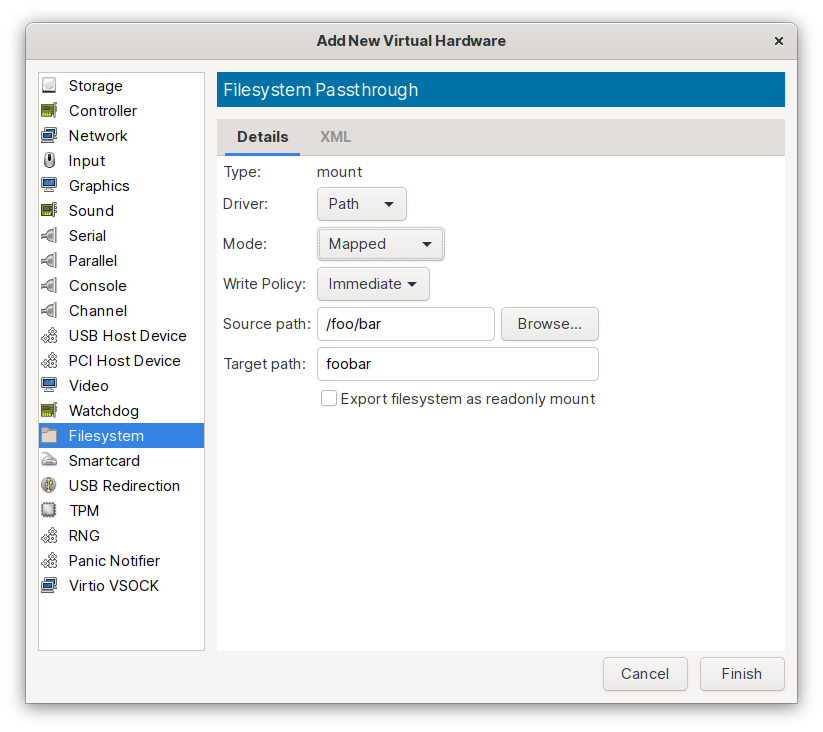The height and width of the screenshot is (732, 823).
Task: Select the Input hardware icon
Action: [x=49, y=160]
